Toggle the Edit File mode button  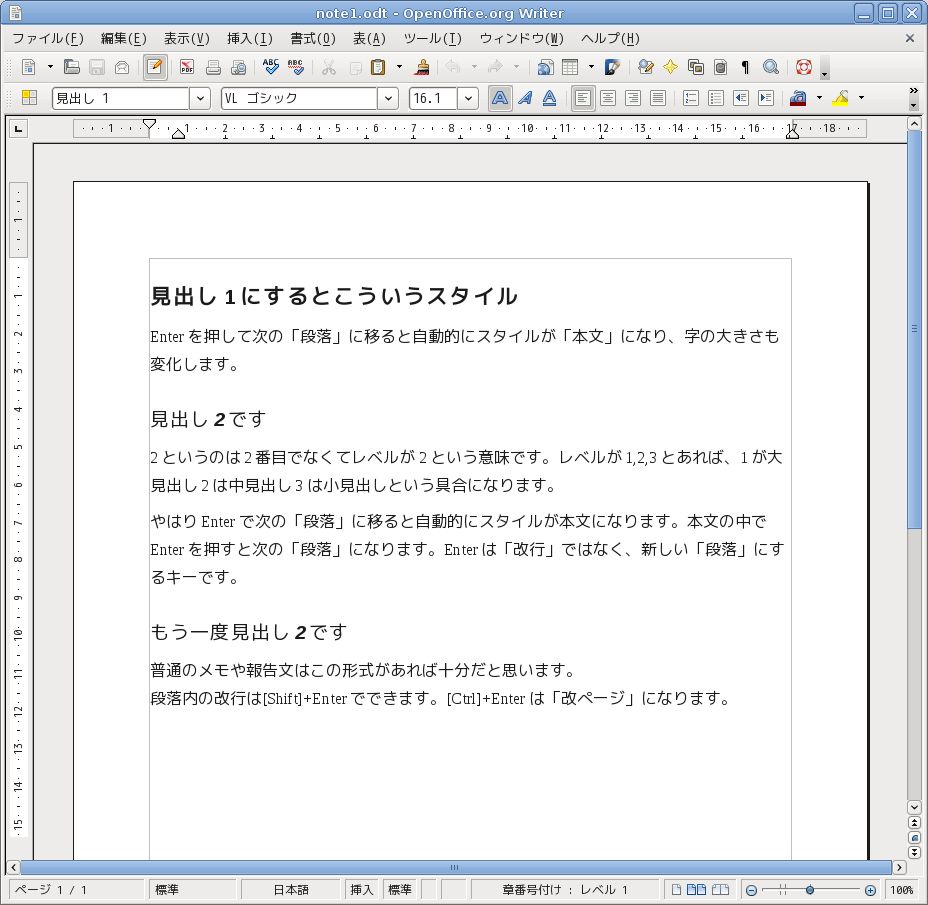coord(154,67)
